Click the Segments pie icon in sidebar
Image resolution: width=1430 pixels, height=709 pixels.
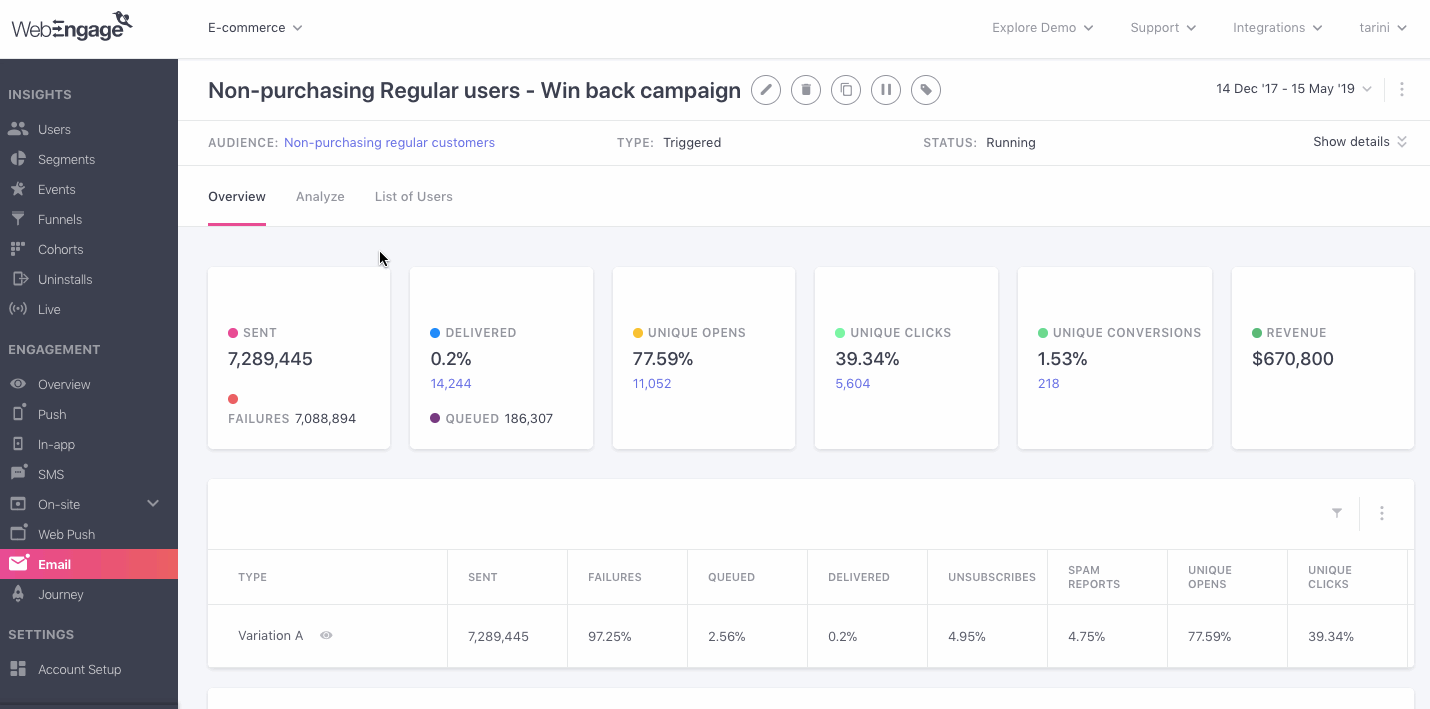coord(18,159)
